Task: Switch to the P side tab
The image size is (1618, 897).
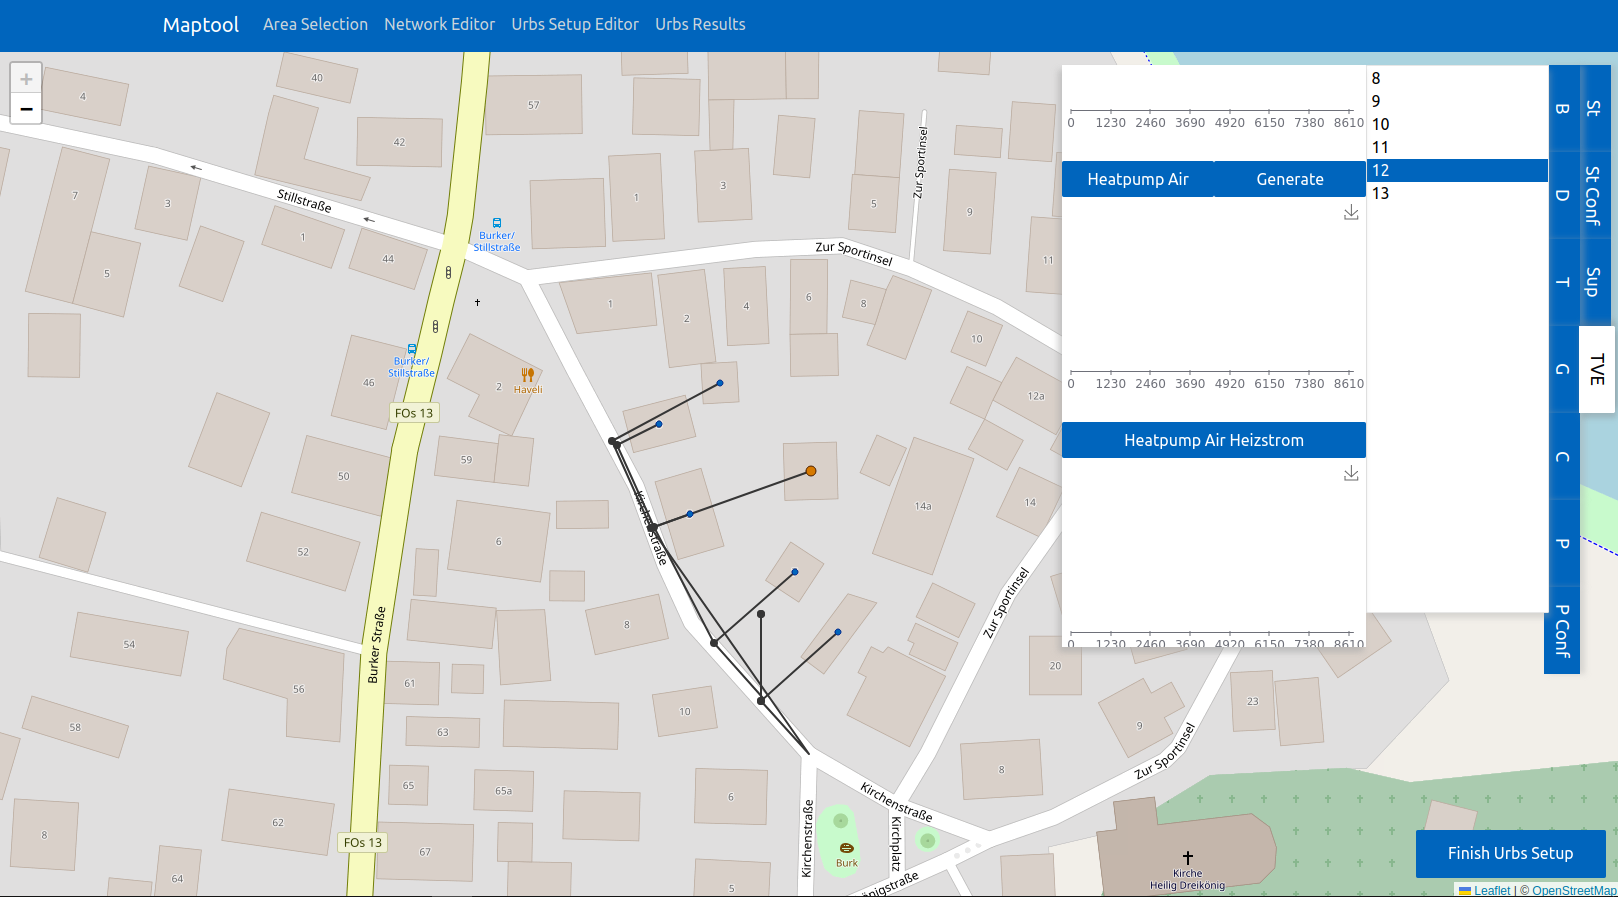Action: (x=1563, y=543)
